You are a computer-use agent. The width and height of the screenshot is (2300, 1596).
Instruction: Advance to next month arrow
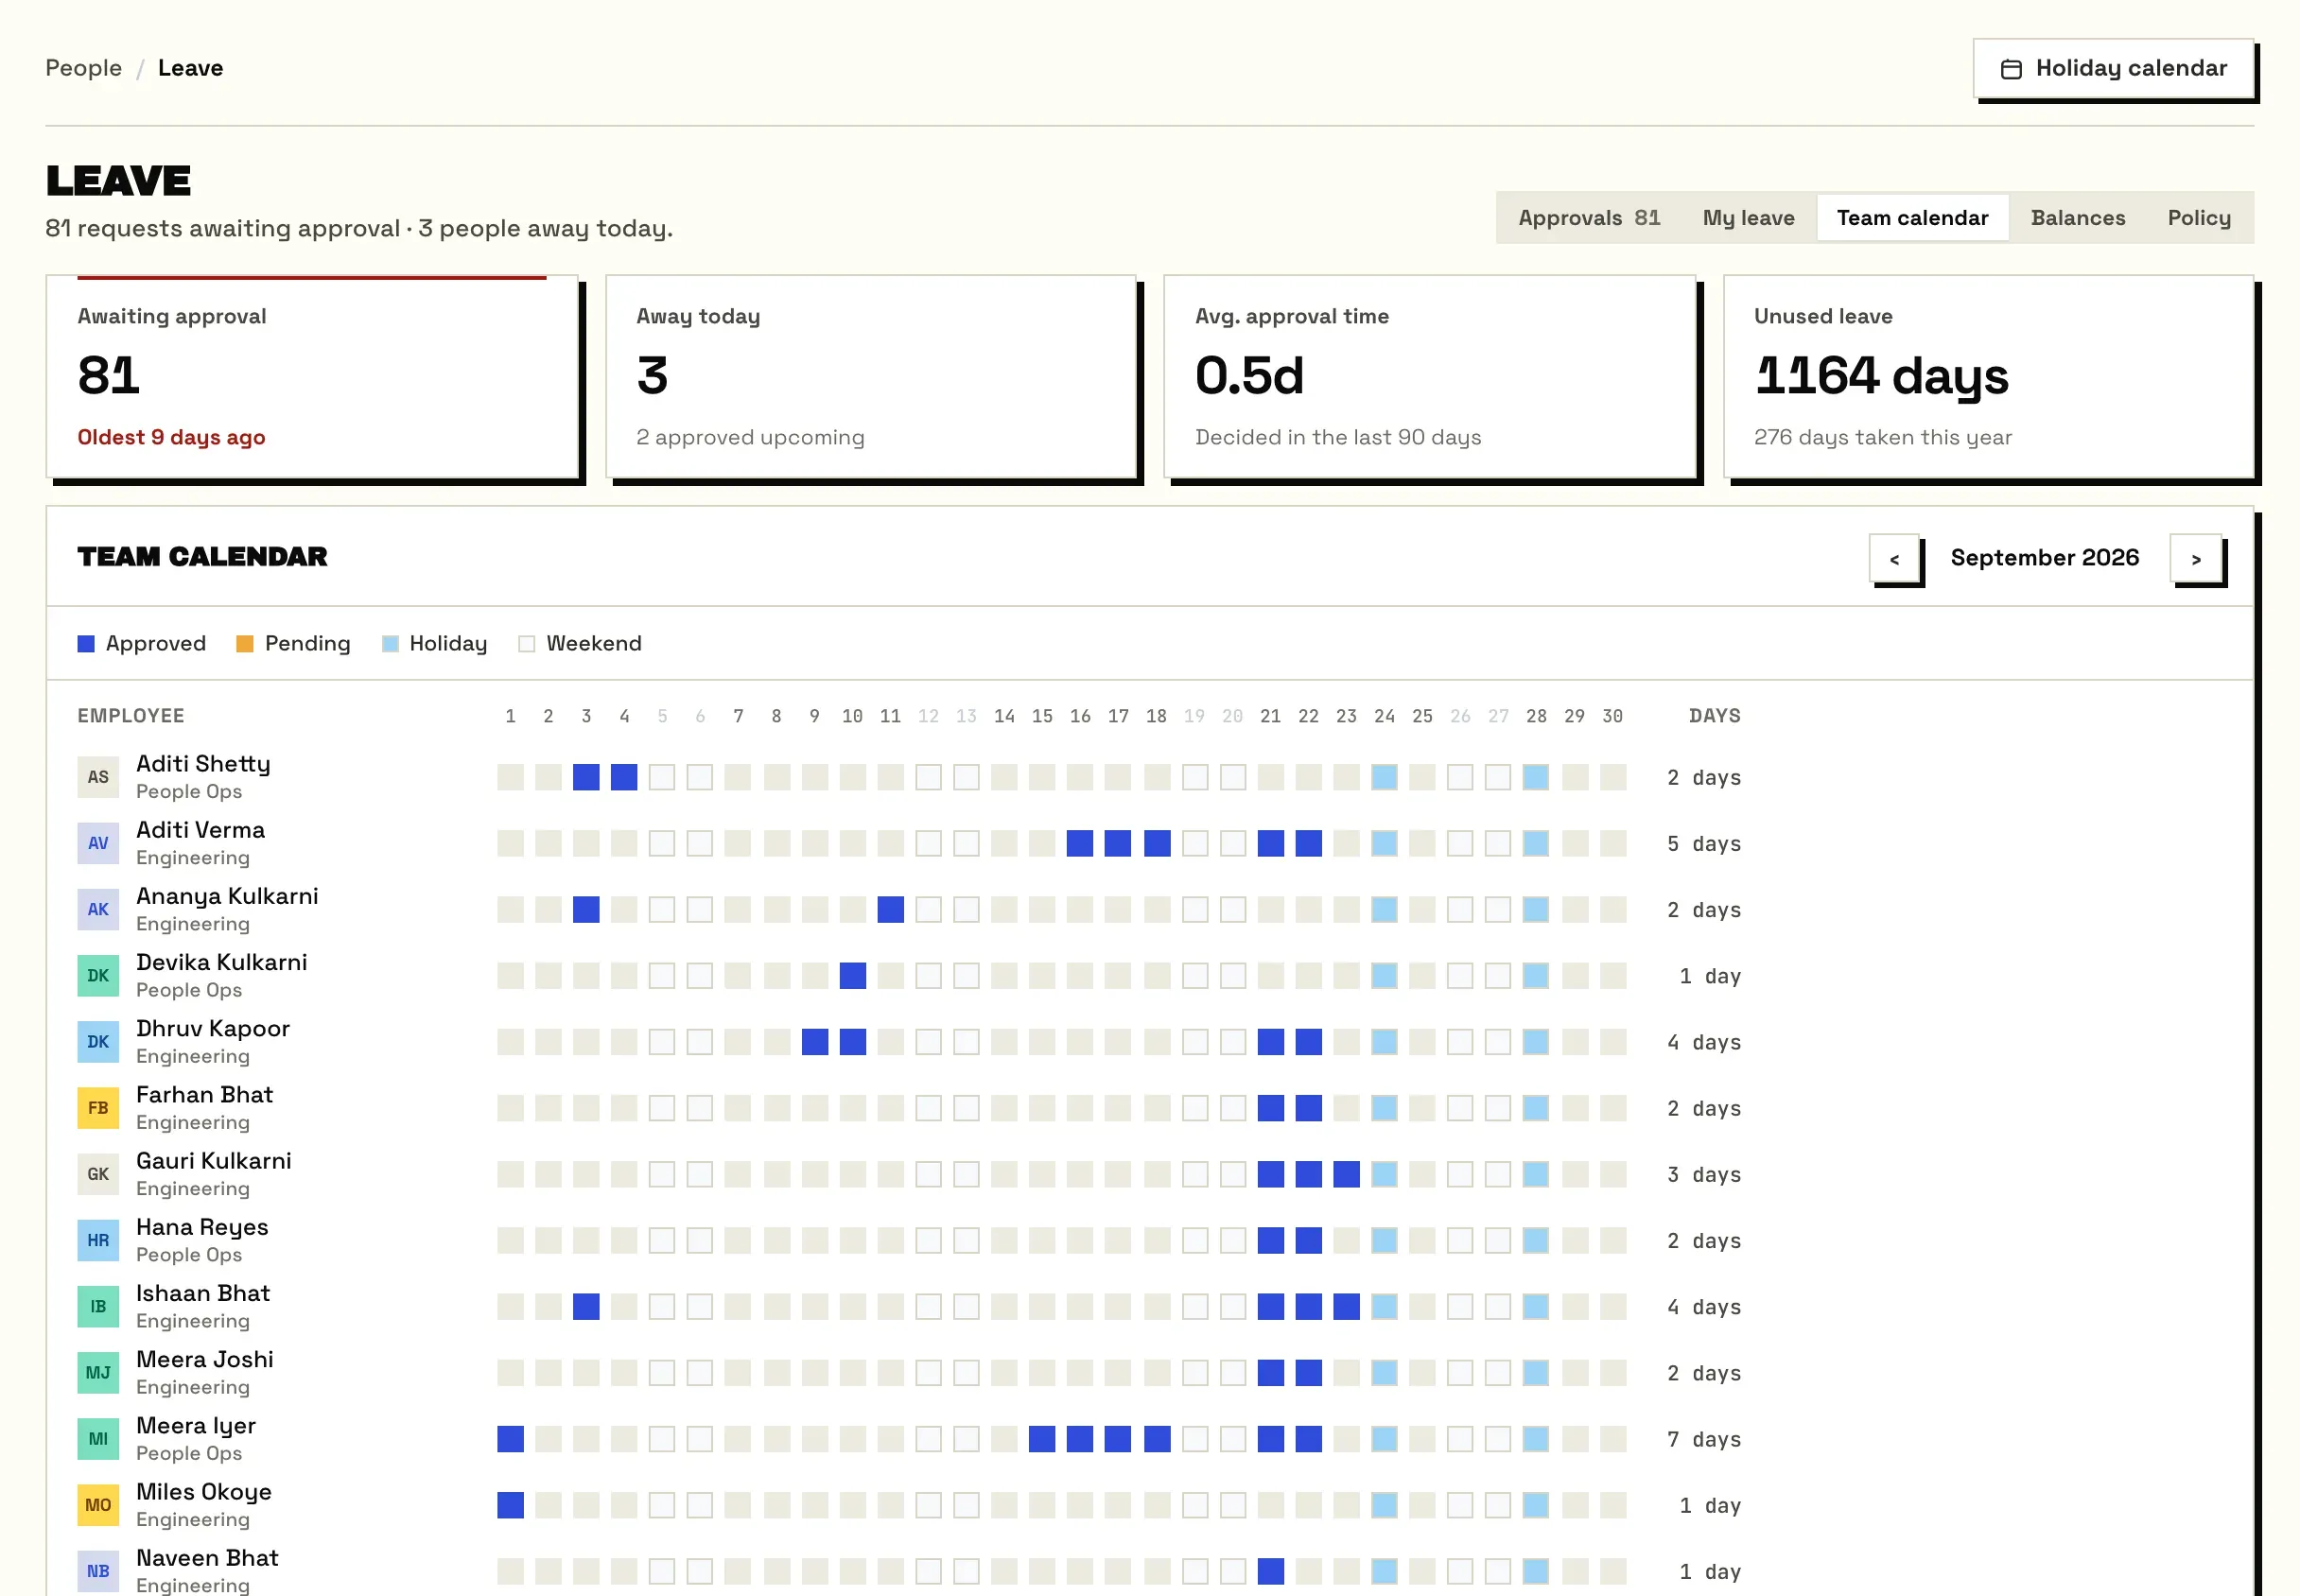pyautogui.click(x=2195, y=558)
